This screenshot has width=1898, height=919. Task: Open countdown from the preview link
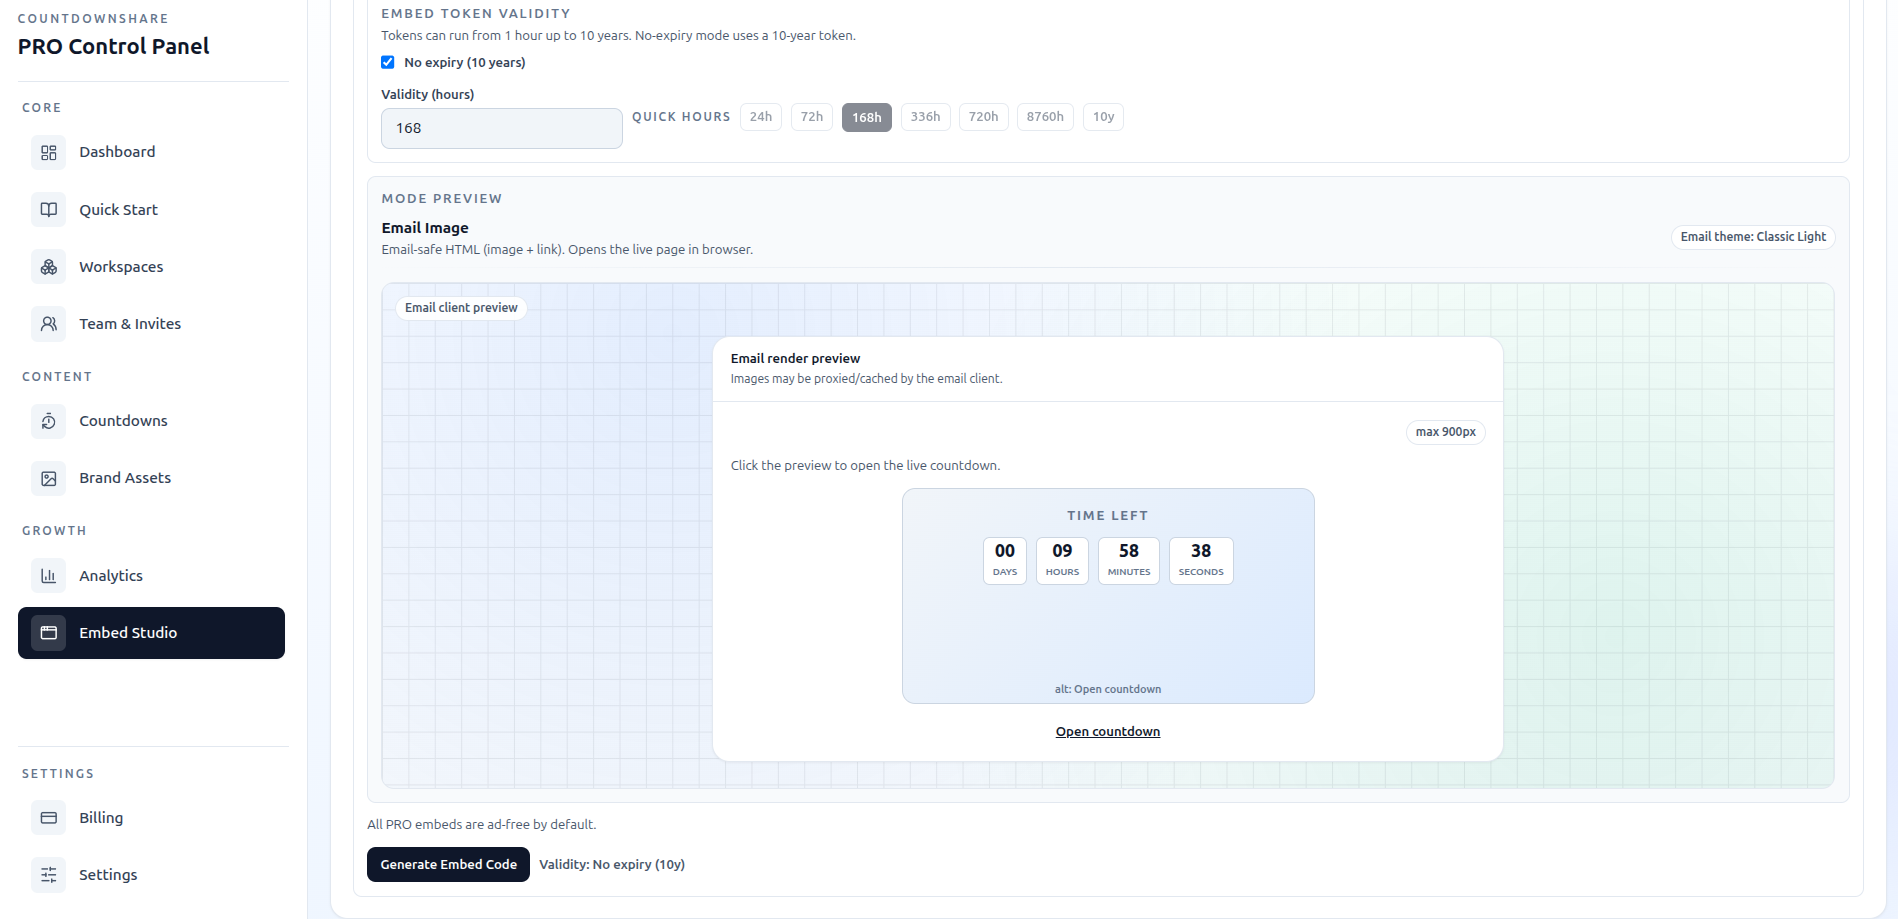point(1107,731)
